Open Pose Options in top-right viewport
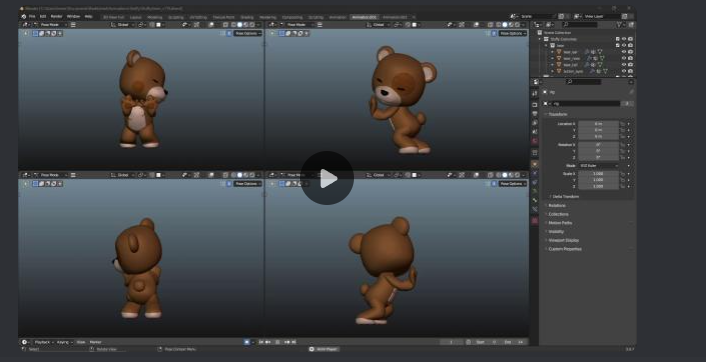 point(512,33)
